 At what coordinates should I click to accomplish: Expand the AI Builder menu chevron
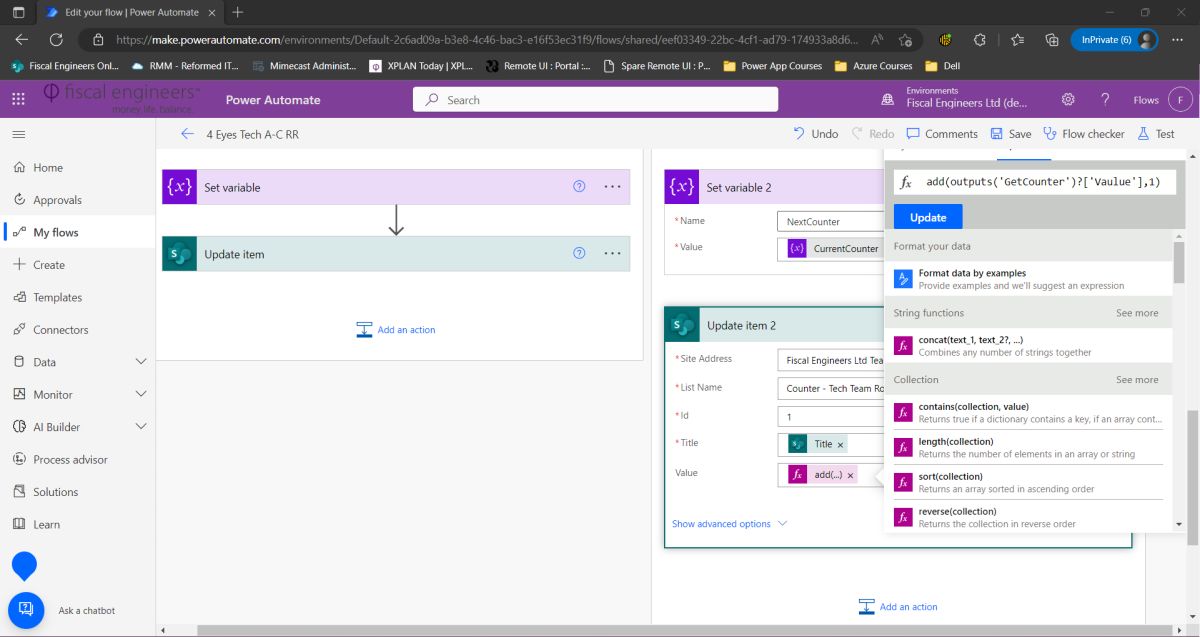[x=141, y=427]
